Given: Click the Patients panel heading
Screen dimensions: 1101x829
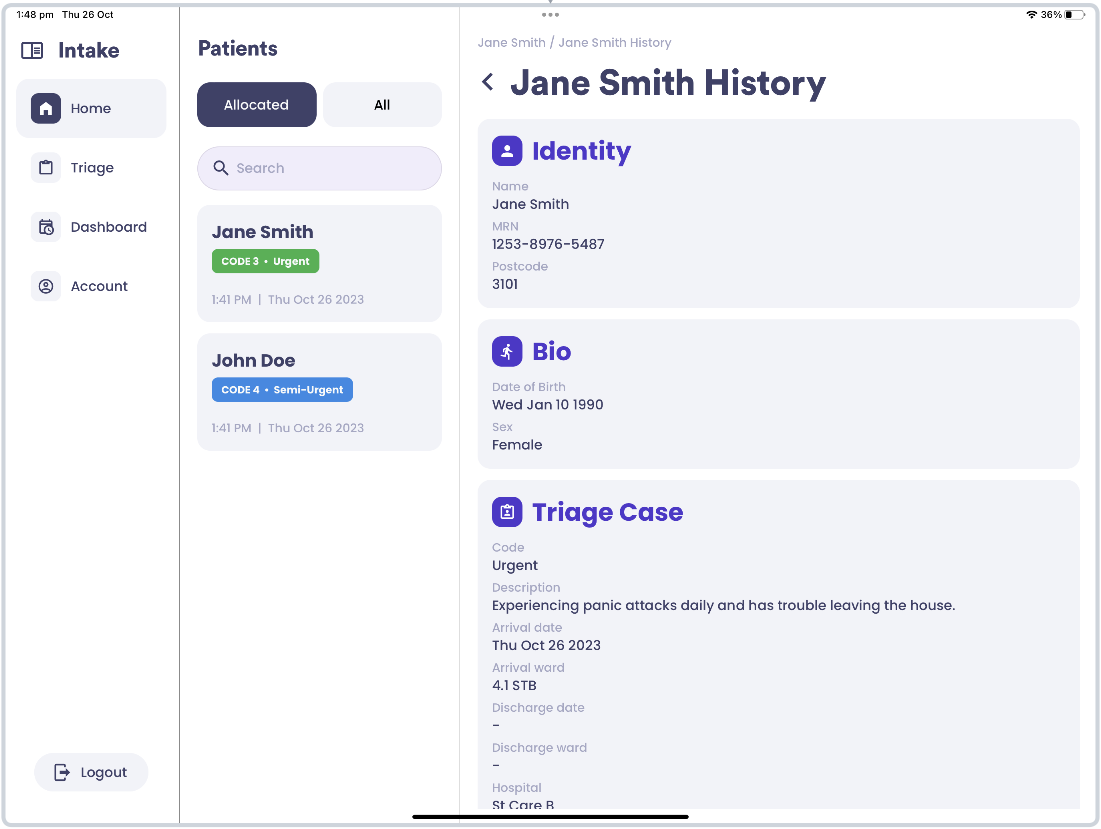Looking at the screenshot, I should pyautogui.click(x=237, y=48).
